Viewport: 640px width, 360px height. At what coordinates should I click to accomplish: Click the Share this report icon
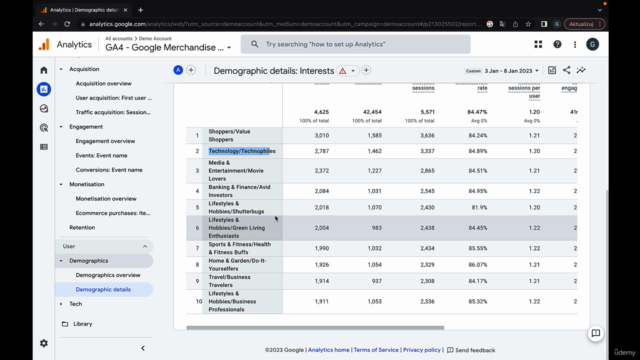(x=567, y=70)
